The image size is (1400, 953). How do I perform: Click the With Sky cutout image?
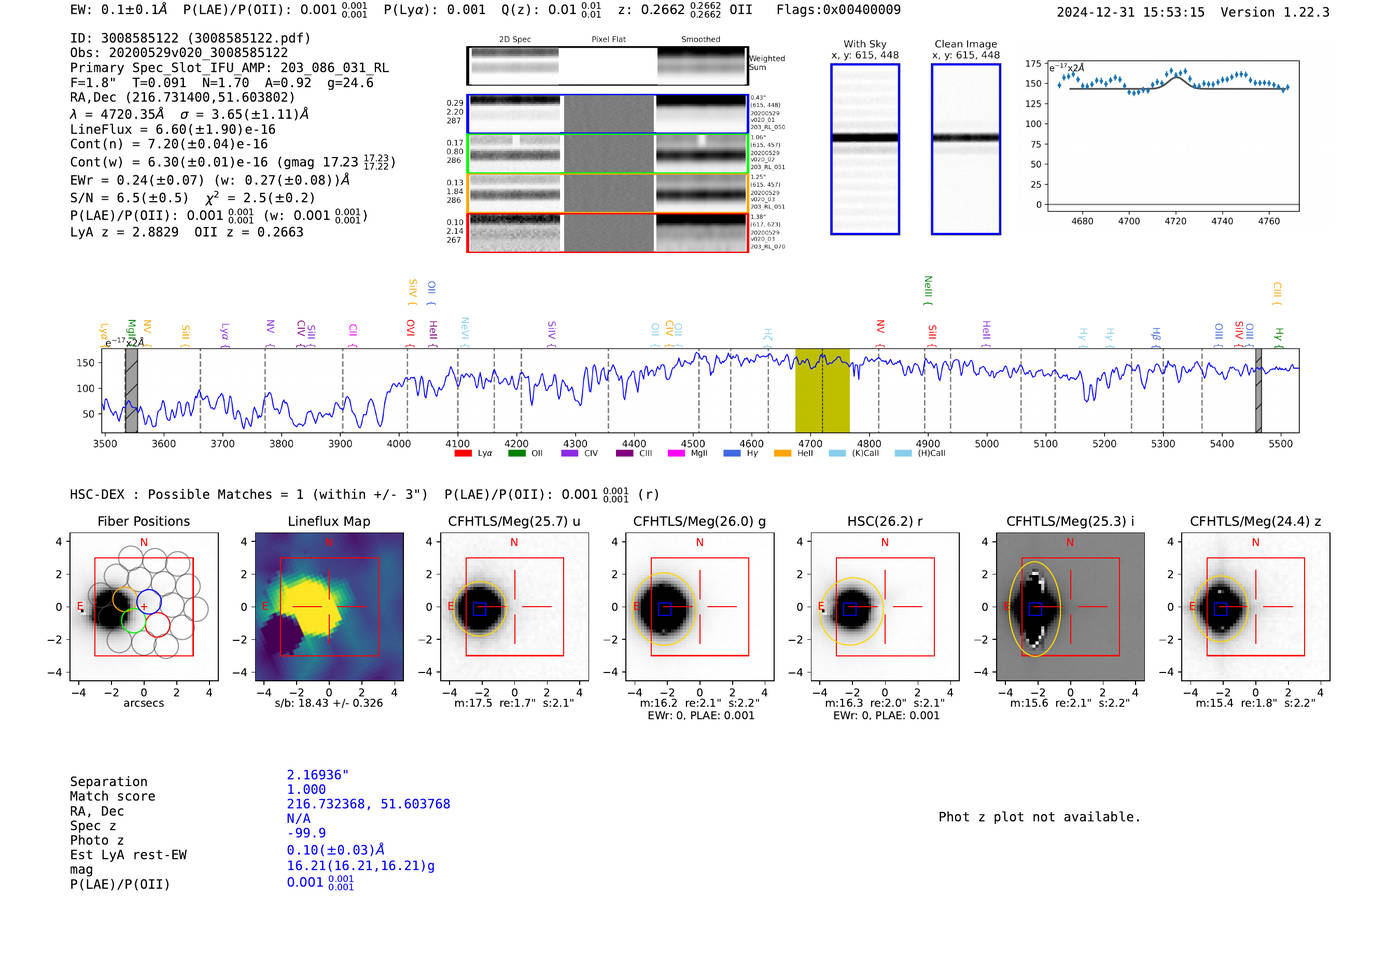click(x=865, y=149)
